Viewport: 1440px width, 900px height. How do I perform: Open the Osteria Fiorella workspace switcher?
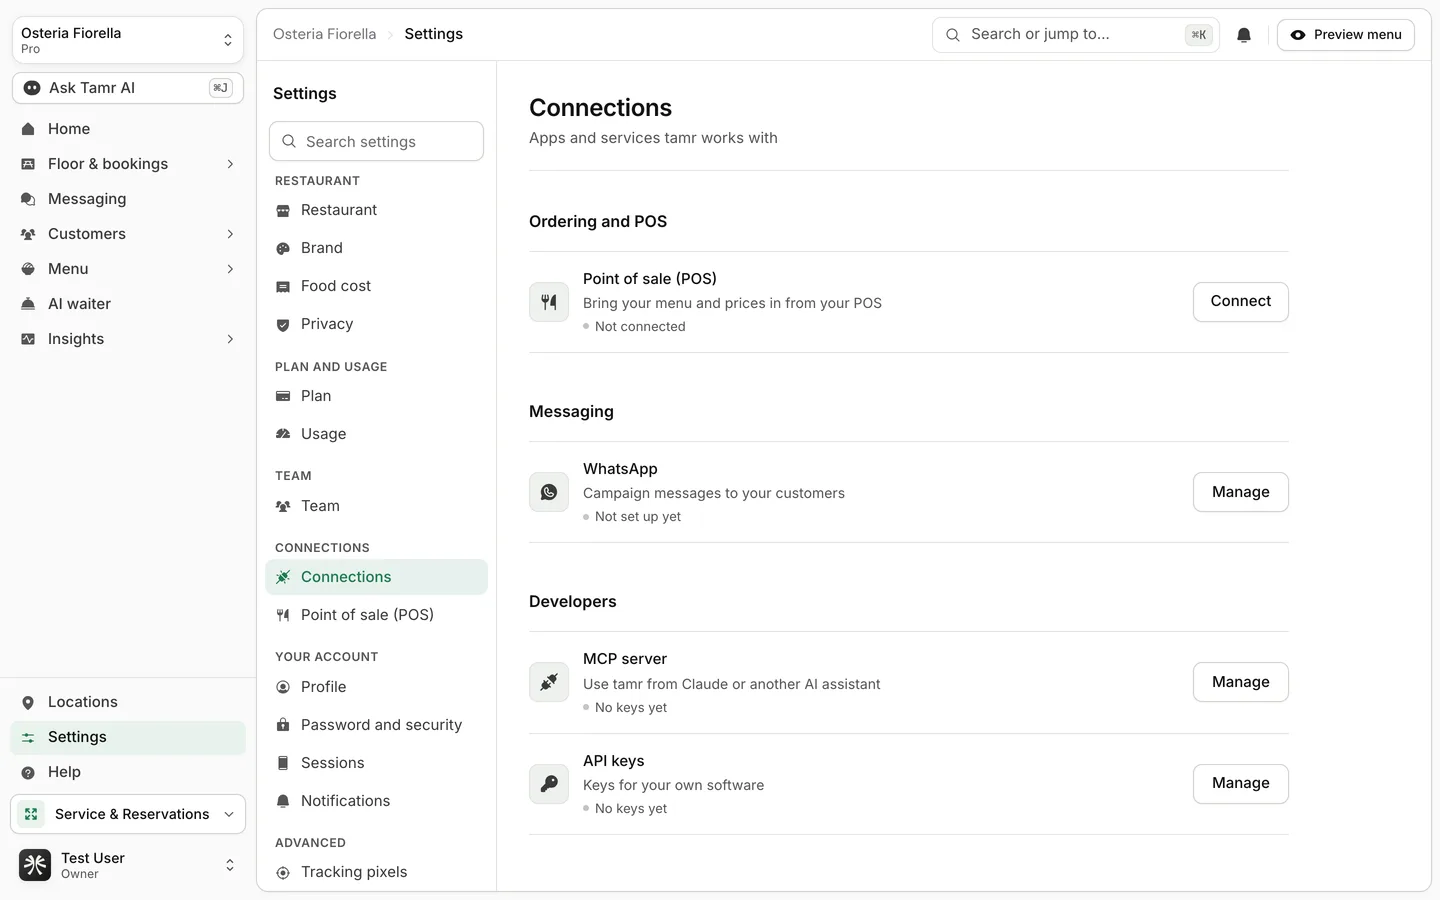(128, 40)
